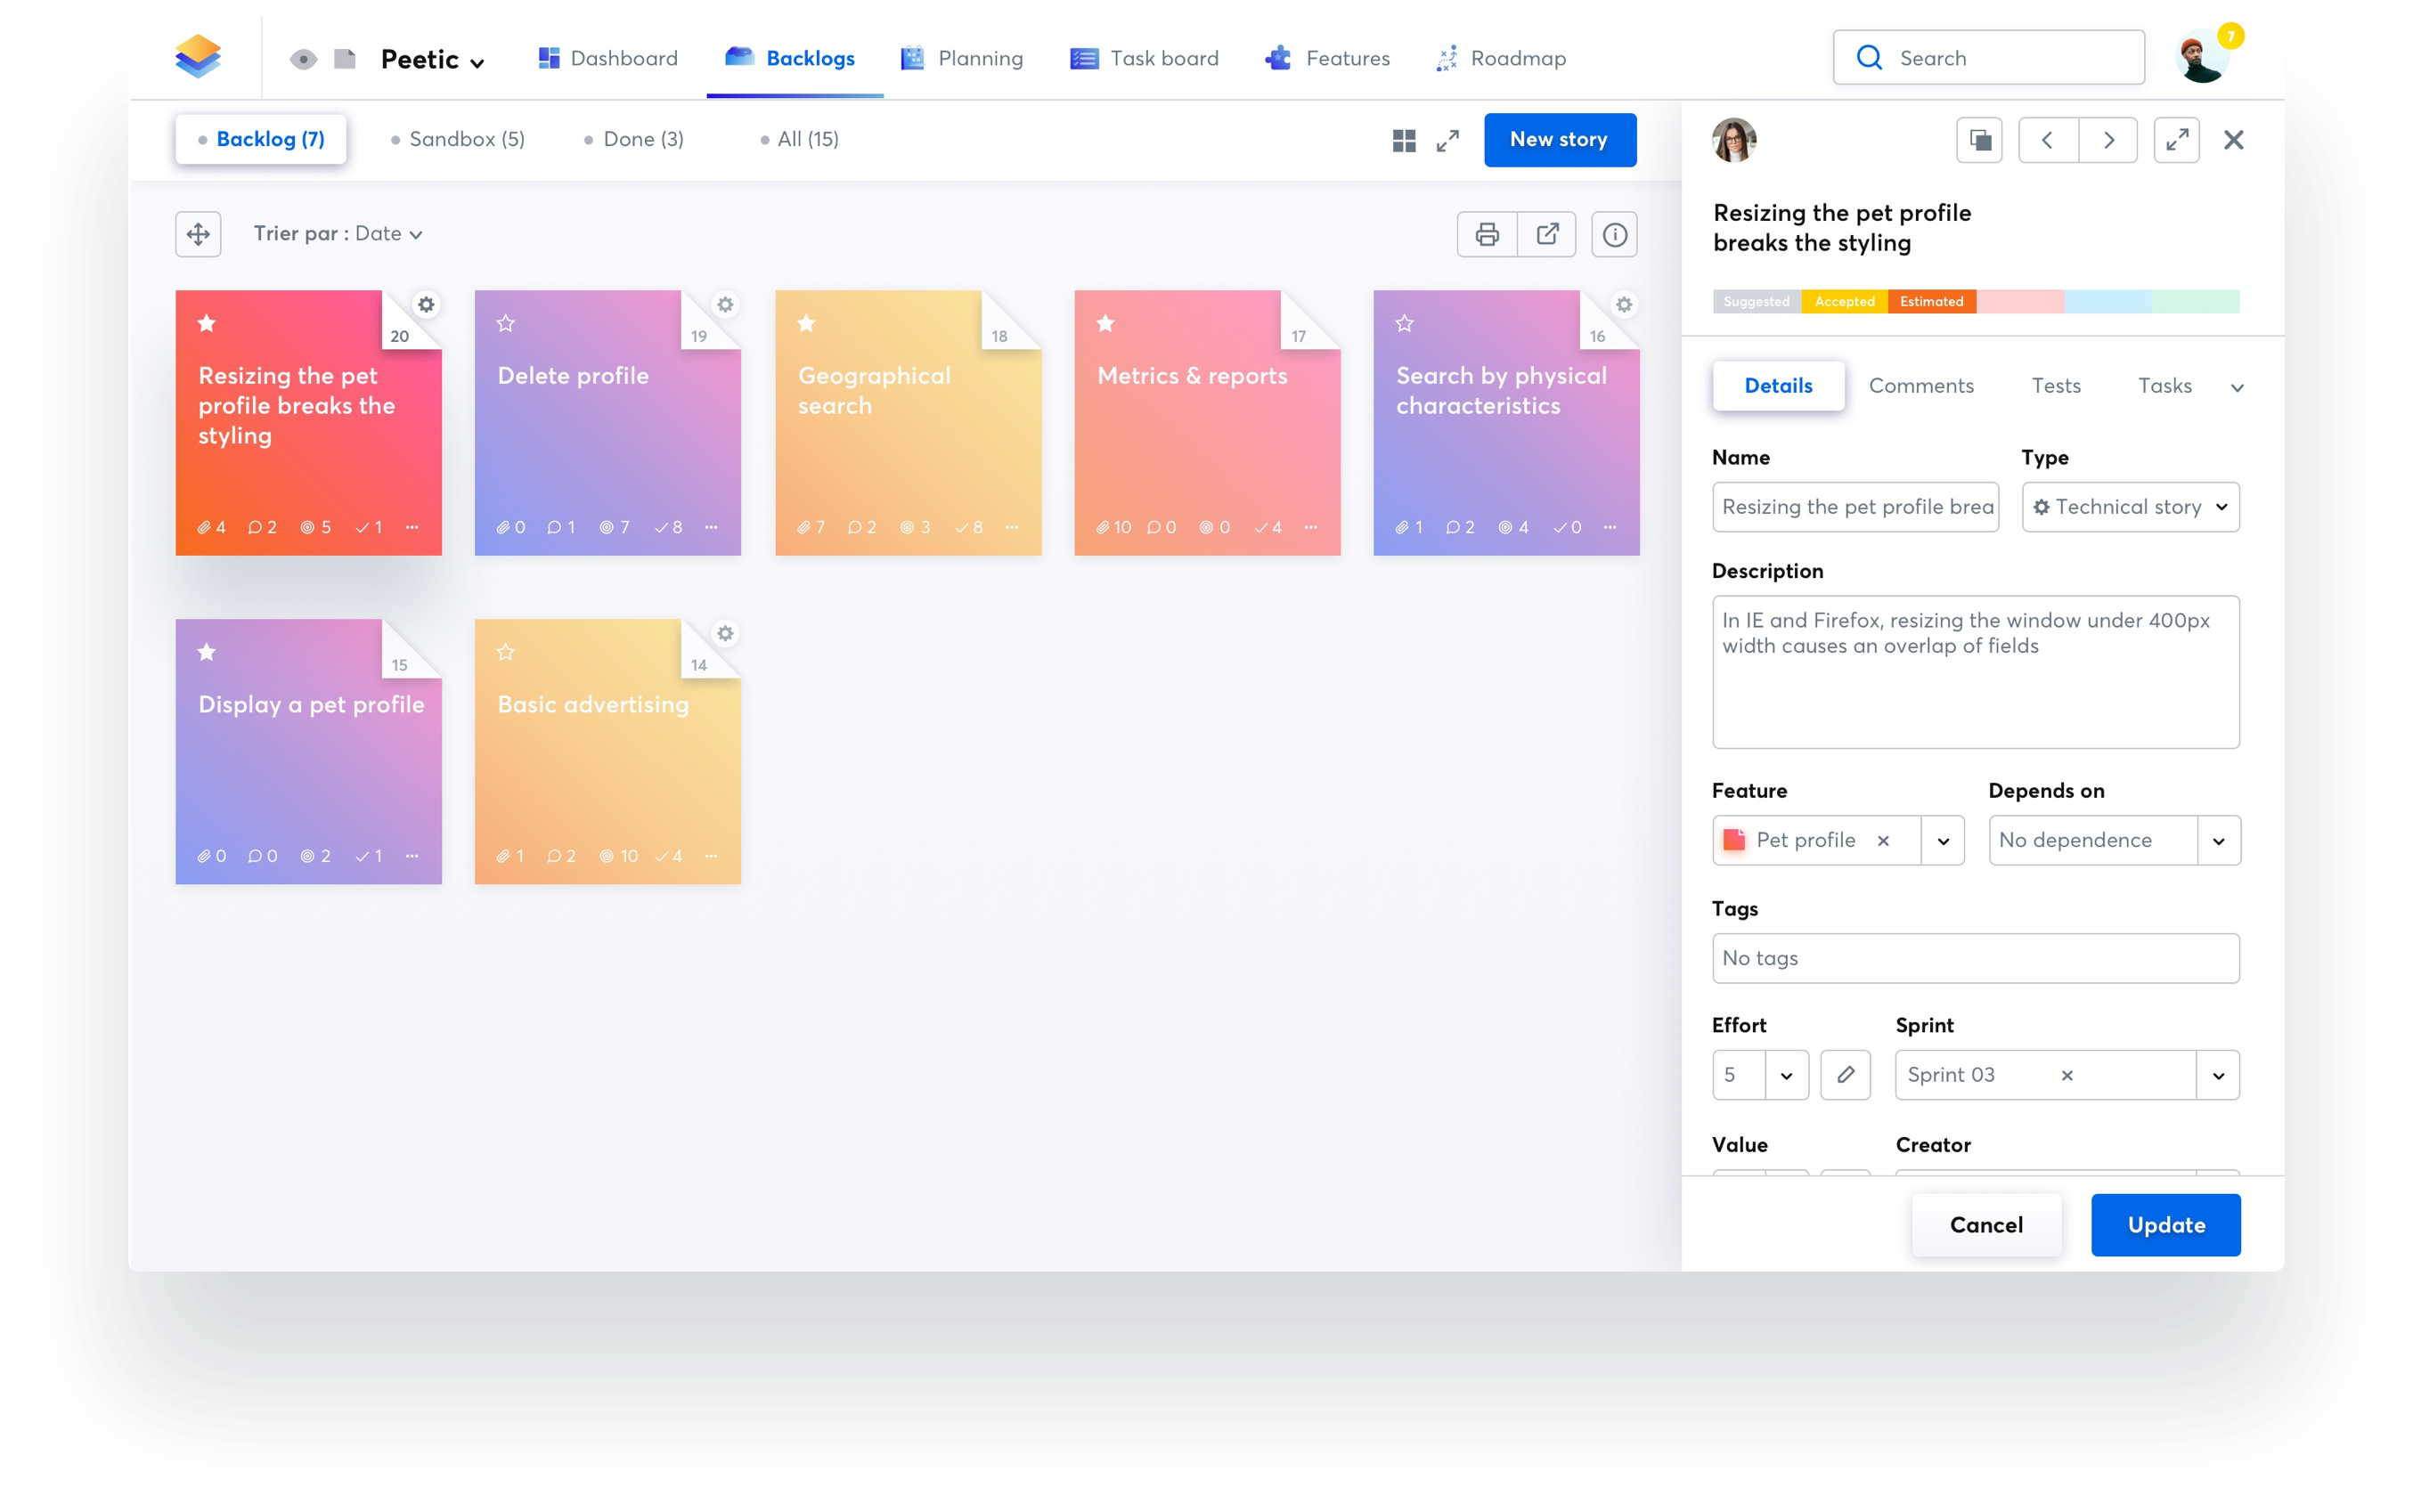
Task: Click the New story button
Action: [x=1559, y=140]
